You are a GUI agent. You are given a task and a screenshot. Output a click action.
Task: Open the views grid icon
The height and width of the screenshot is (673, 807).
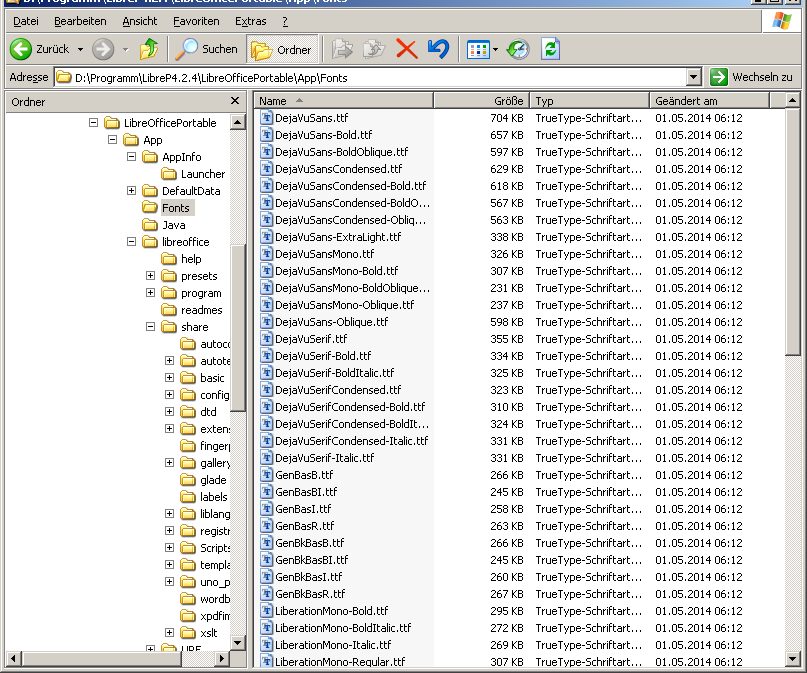coord(478,50)
